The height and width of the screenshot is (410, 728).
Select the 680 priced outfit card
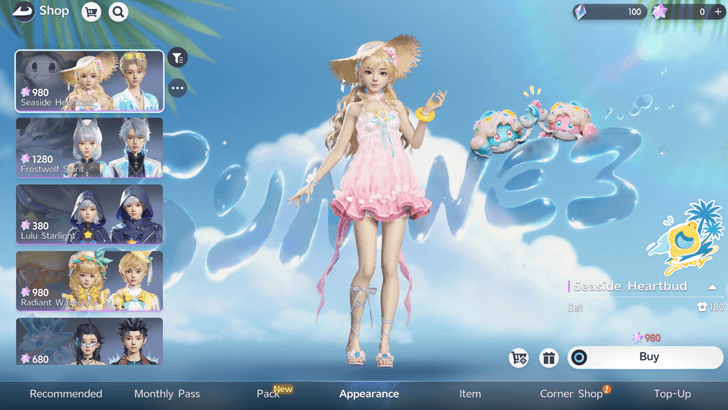(x=90, y=341)
